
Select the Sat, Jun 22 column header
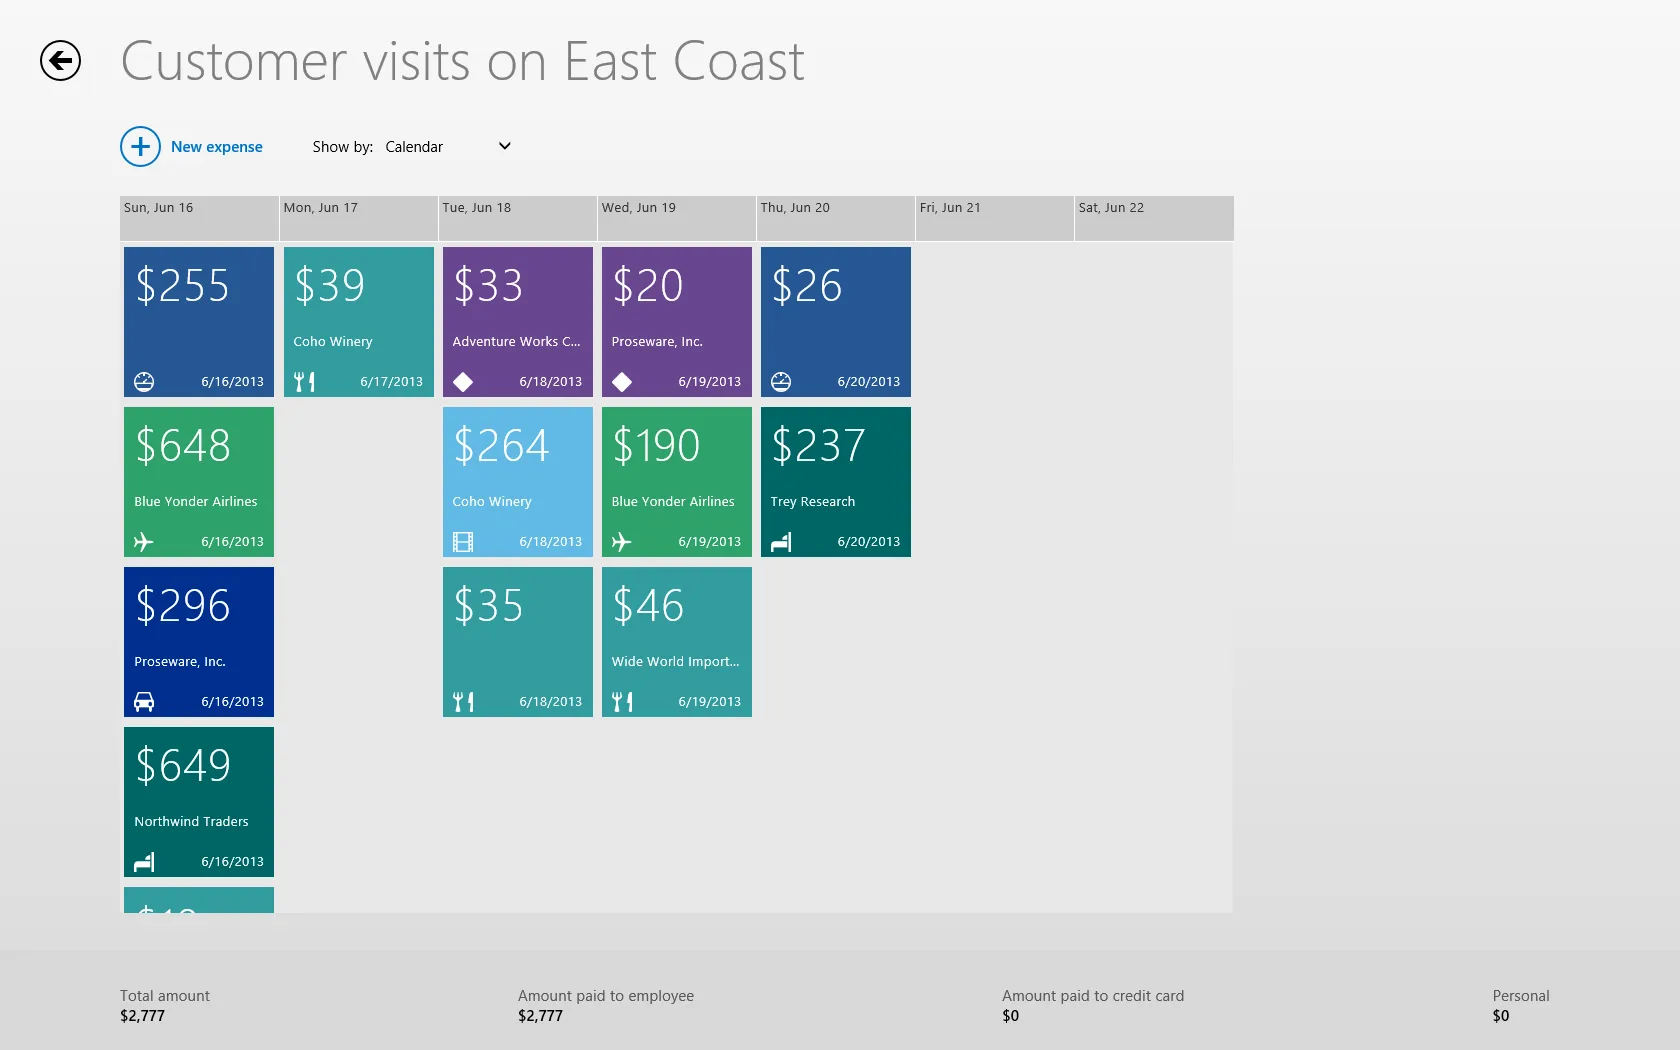tap(1154, 218)
